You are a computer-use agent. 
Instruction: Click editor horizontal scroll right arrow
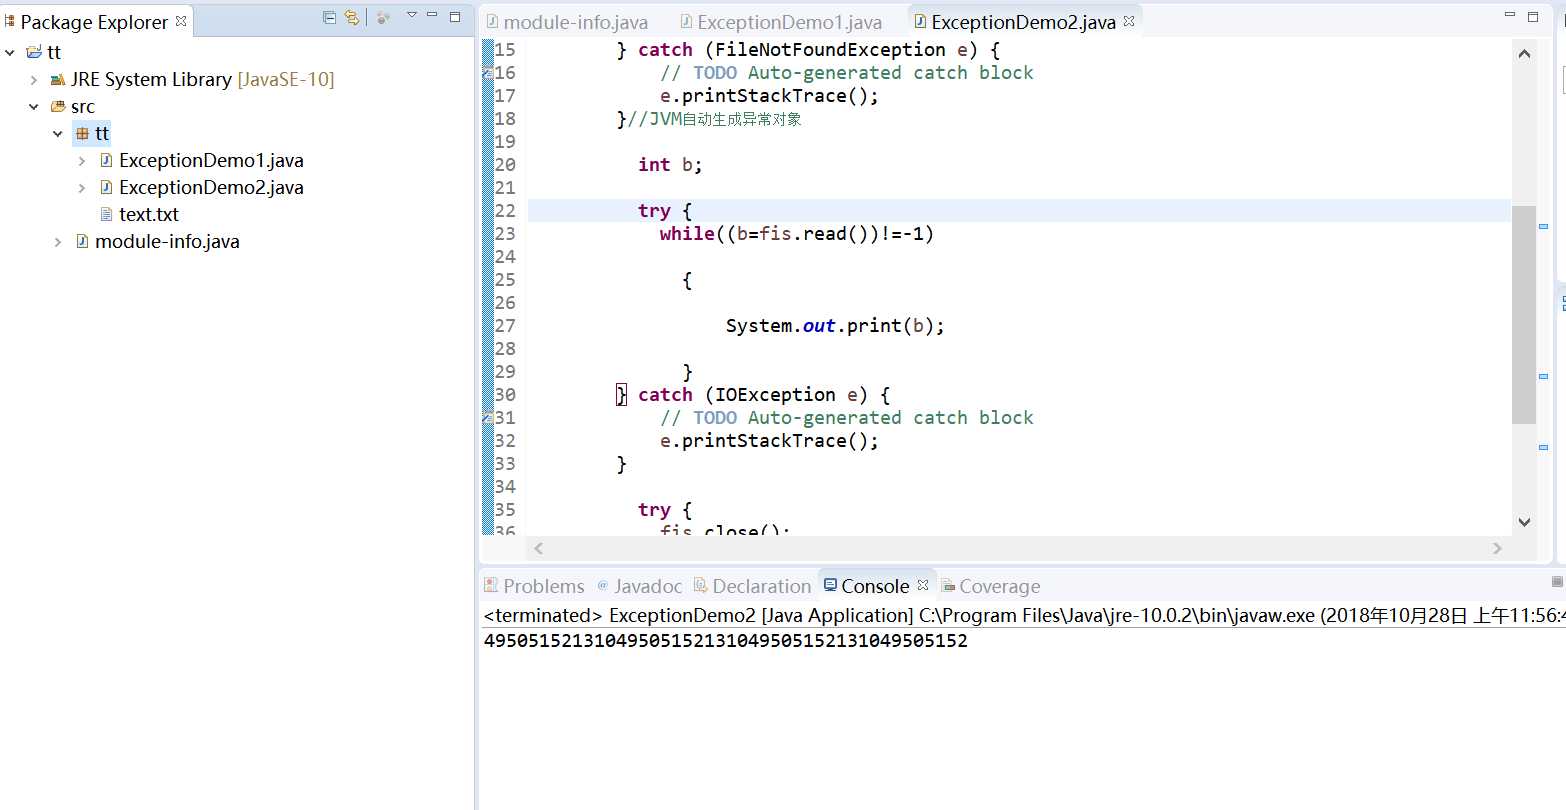[1497, 548]
